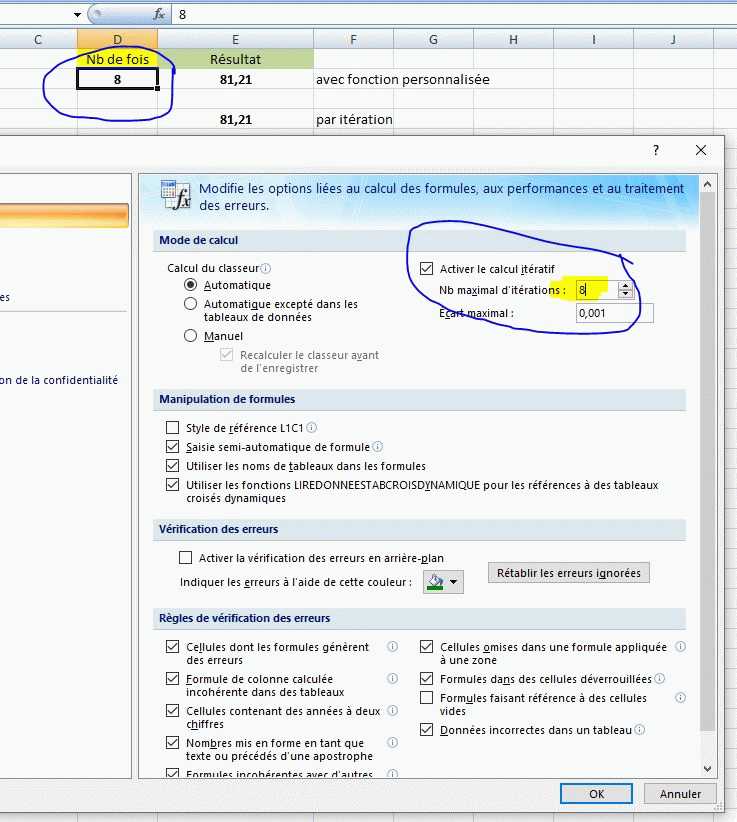This screenshot has width=737, height=822.
Task: Toggle 'Cellules omises dans une formule' checkbox
Action: coord(426,646)
